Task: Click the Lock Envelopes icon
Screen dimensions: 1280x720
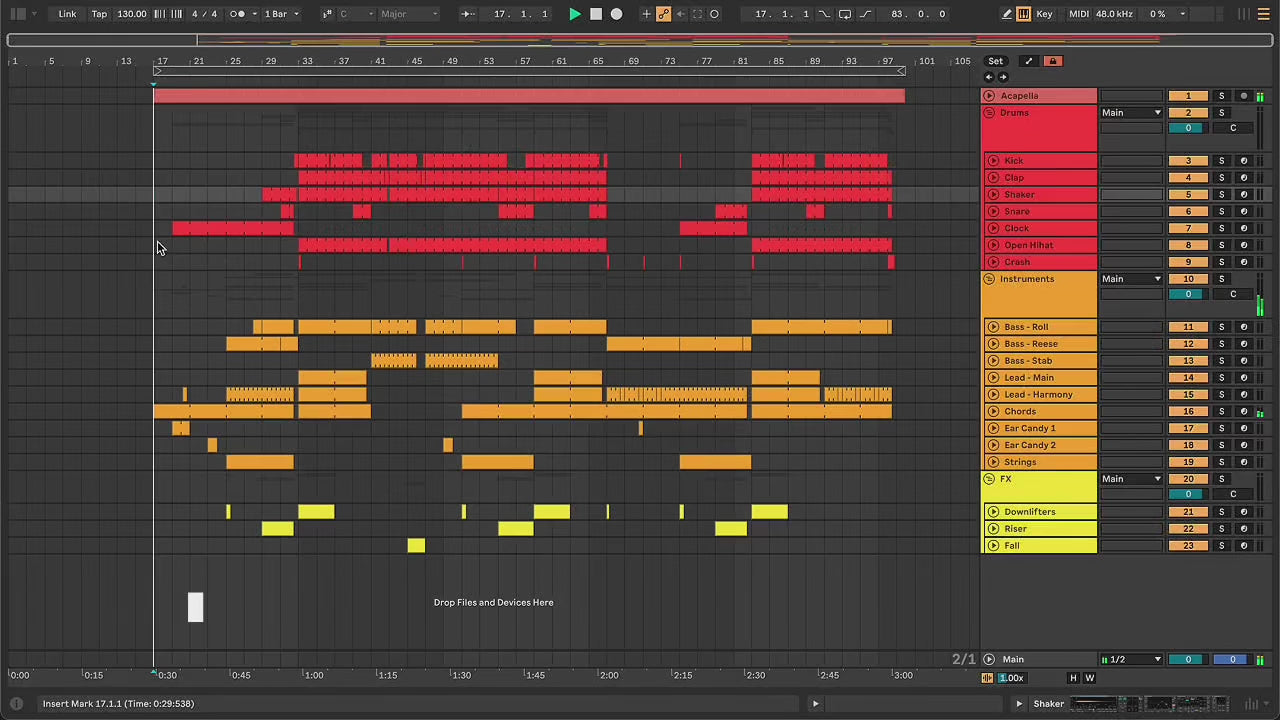Action: (1052, 61)
